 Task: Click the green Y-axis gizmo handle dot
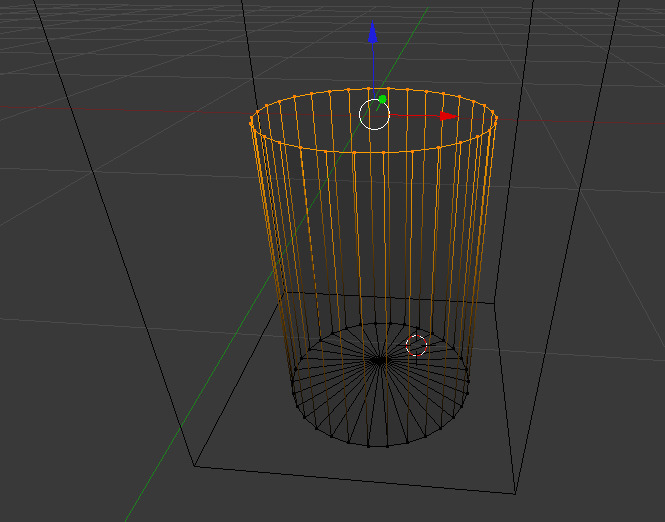click(x=383, y=99)
